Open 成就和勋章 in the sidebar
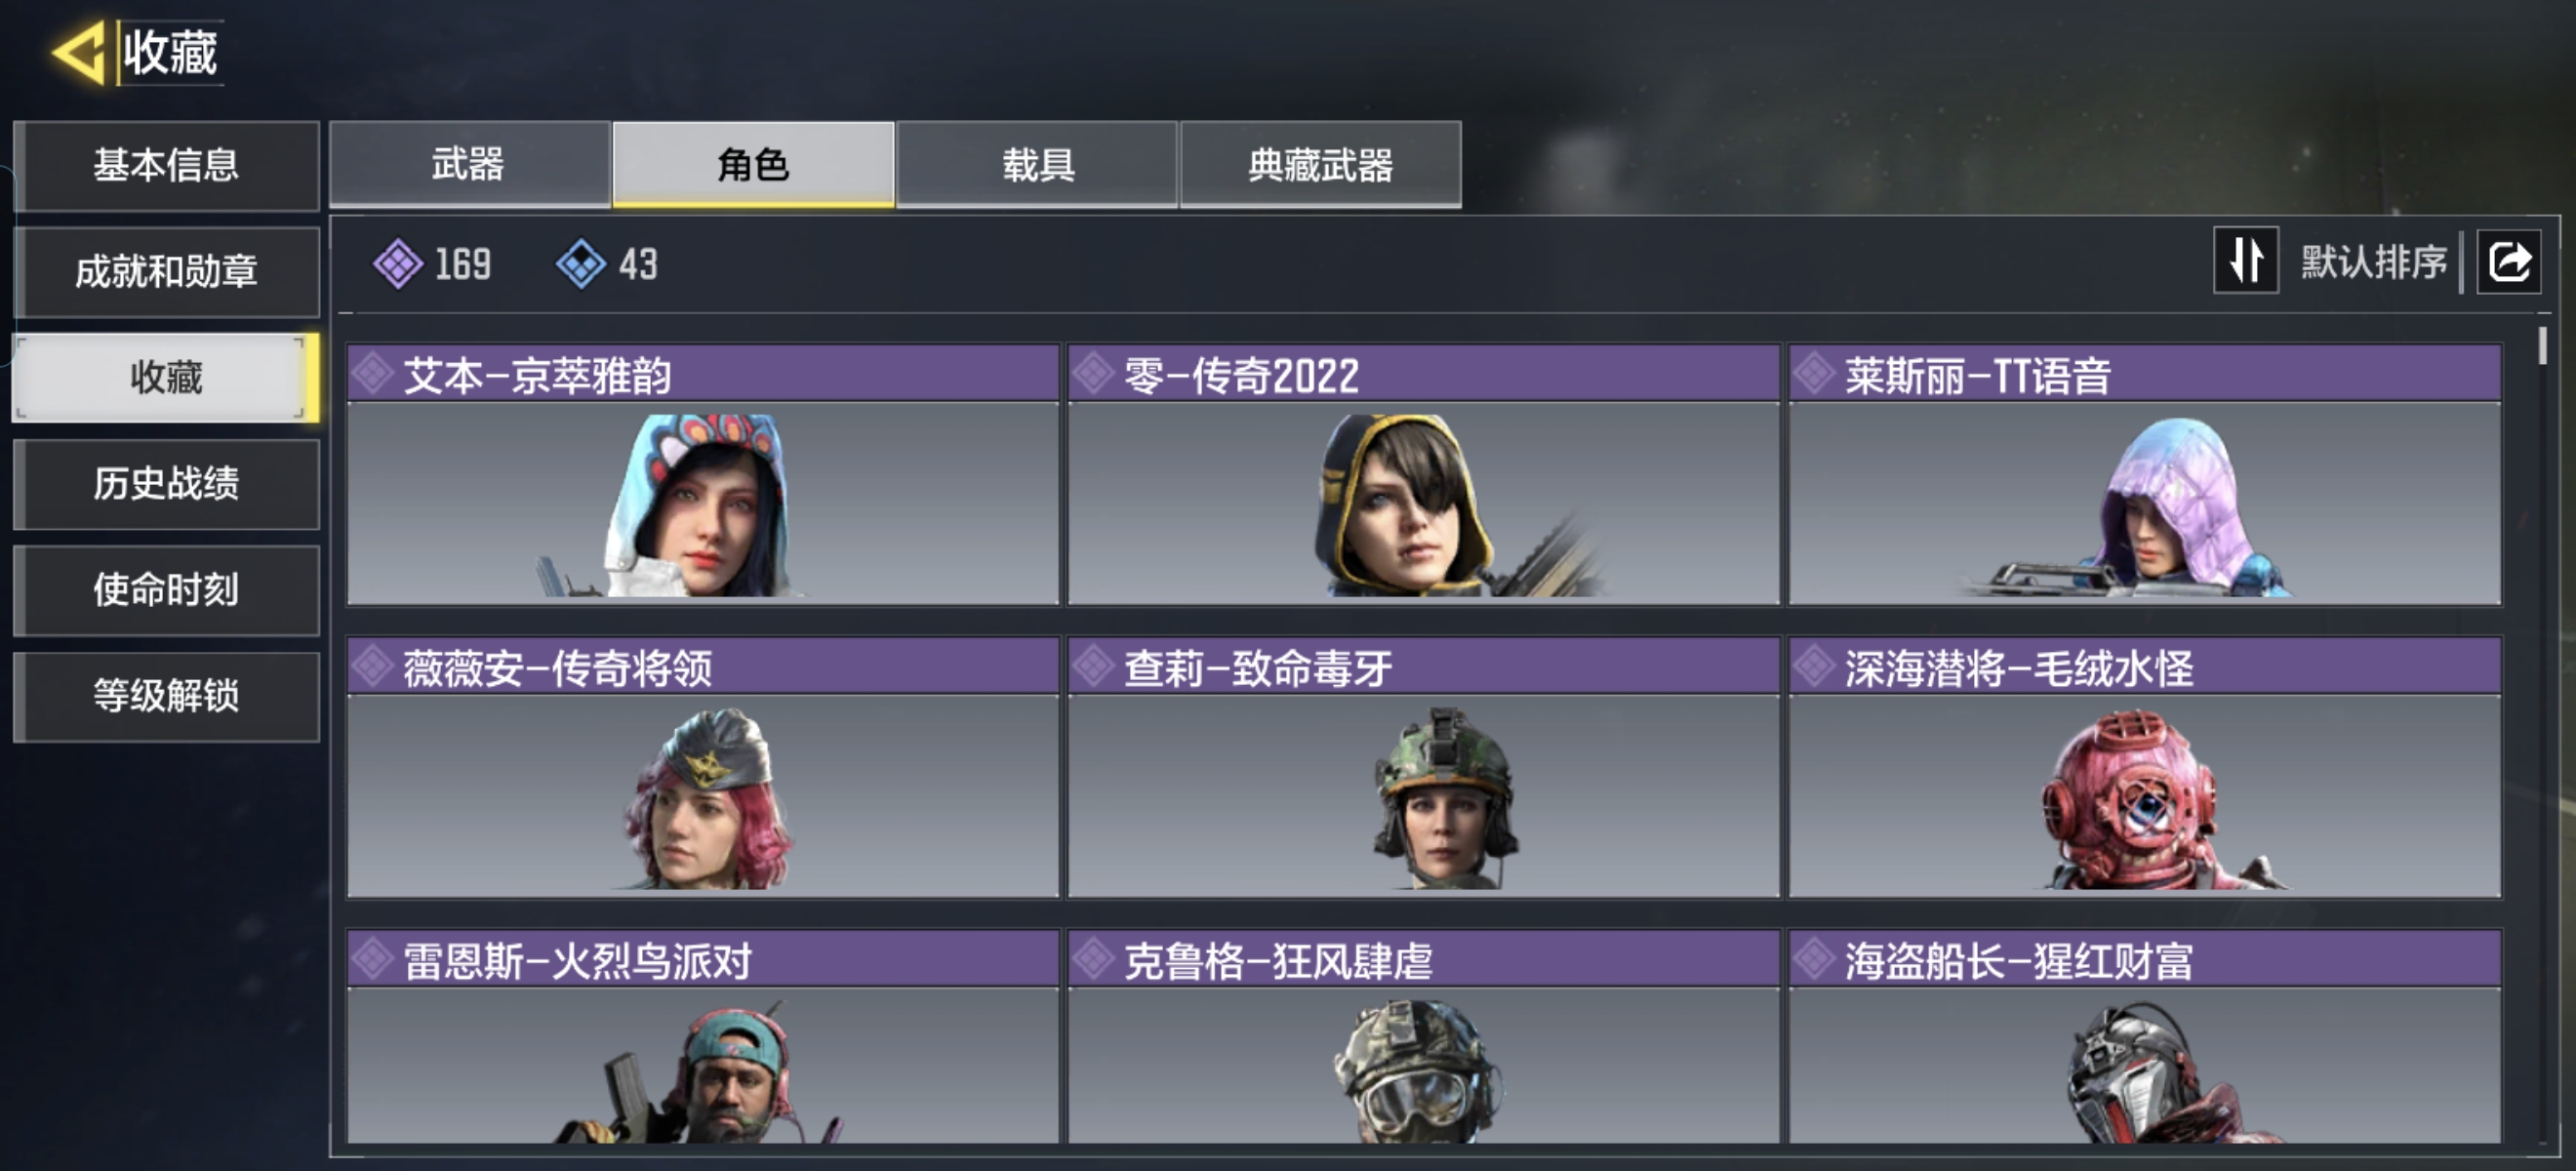2576x1171 pixels. 167,272
